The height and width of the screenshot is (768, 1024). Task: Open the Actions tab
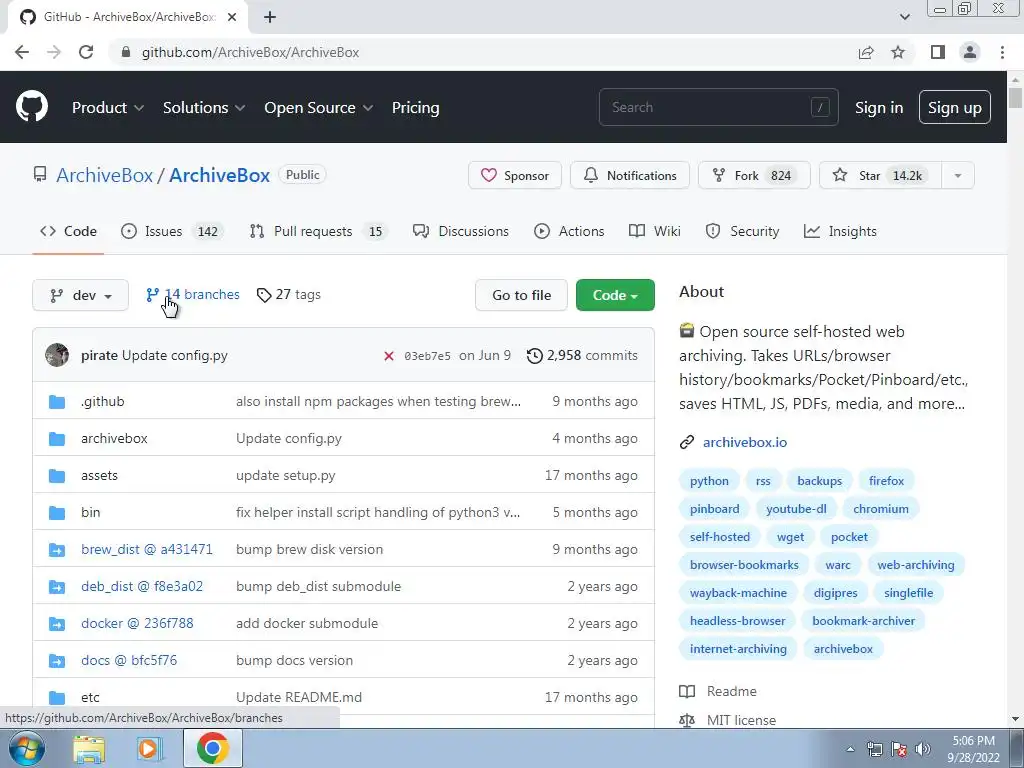click(x=569, y=231)
